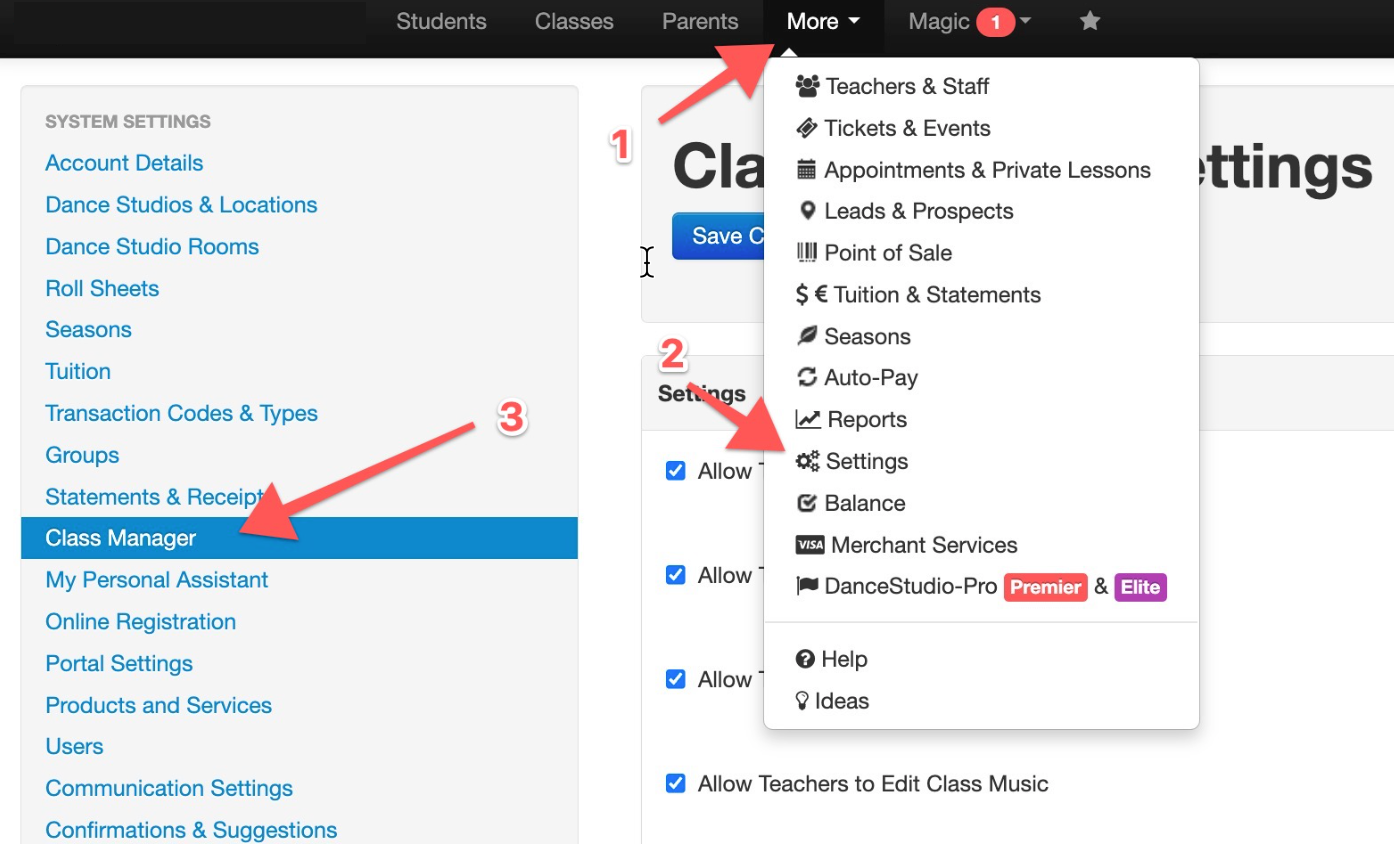Open Dance Studio Rooms sidebar link

click(152, 247)
